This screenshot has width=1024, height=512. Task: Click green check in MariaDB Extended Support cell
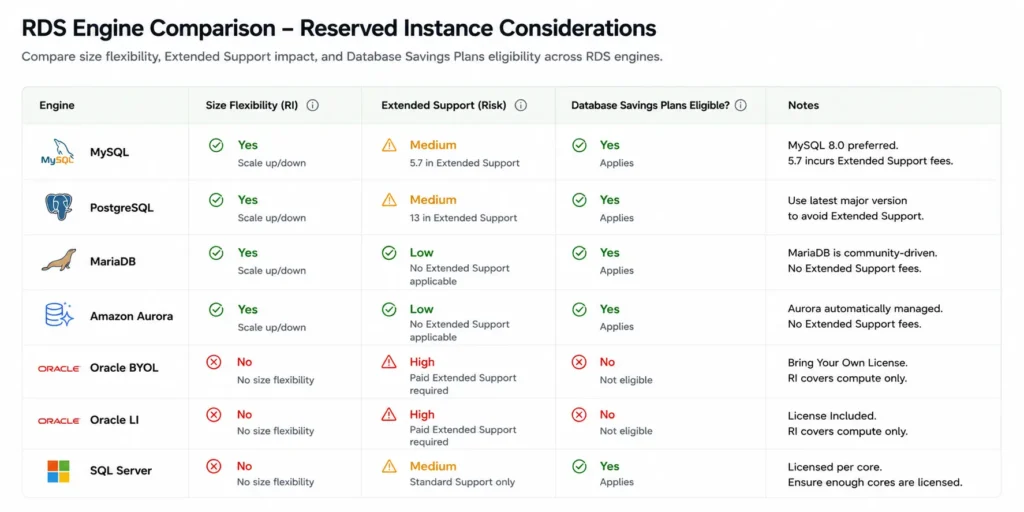389,253
